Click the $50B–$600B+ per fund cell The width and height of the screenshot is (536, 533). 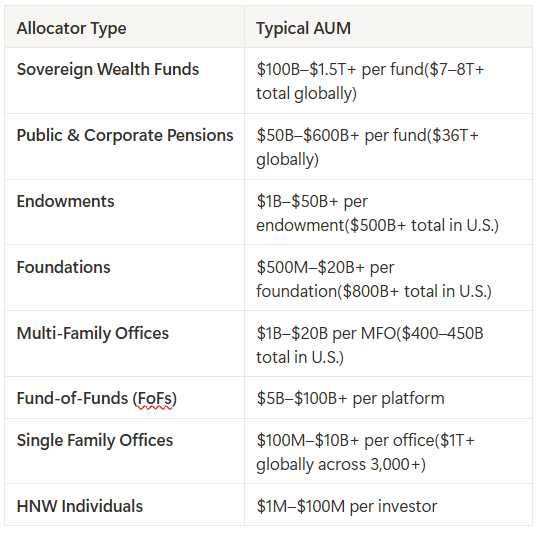coord(388,146)
